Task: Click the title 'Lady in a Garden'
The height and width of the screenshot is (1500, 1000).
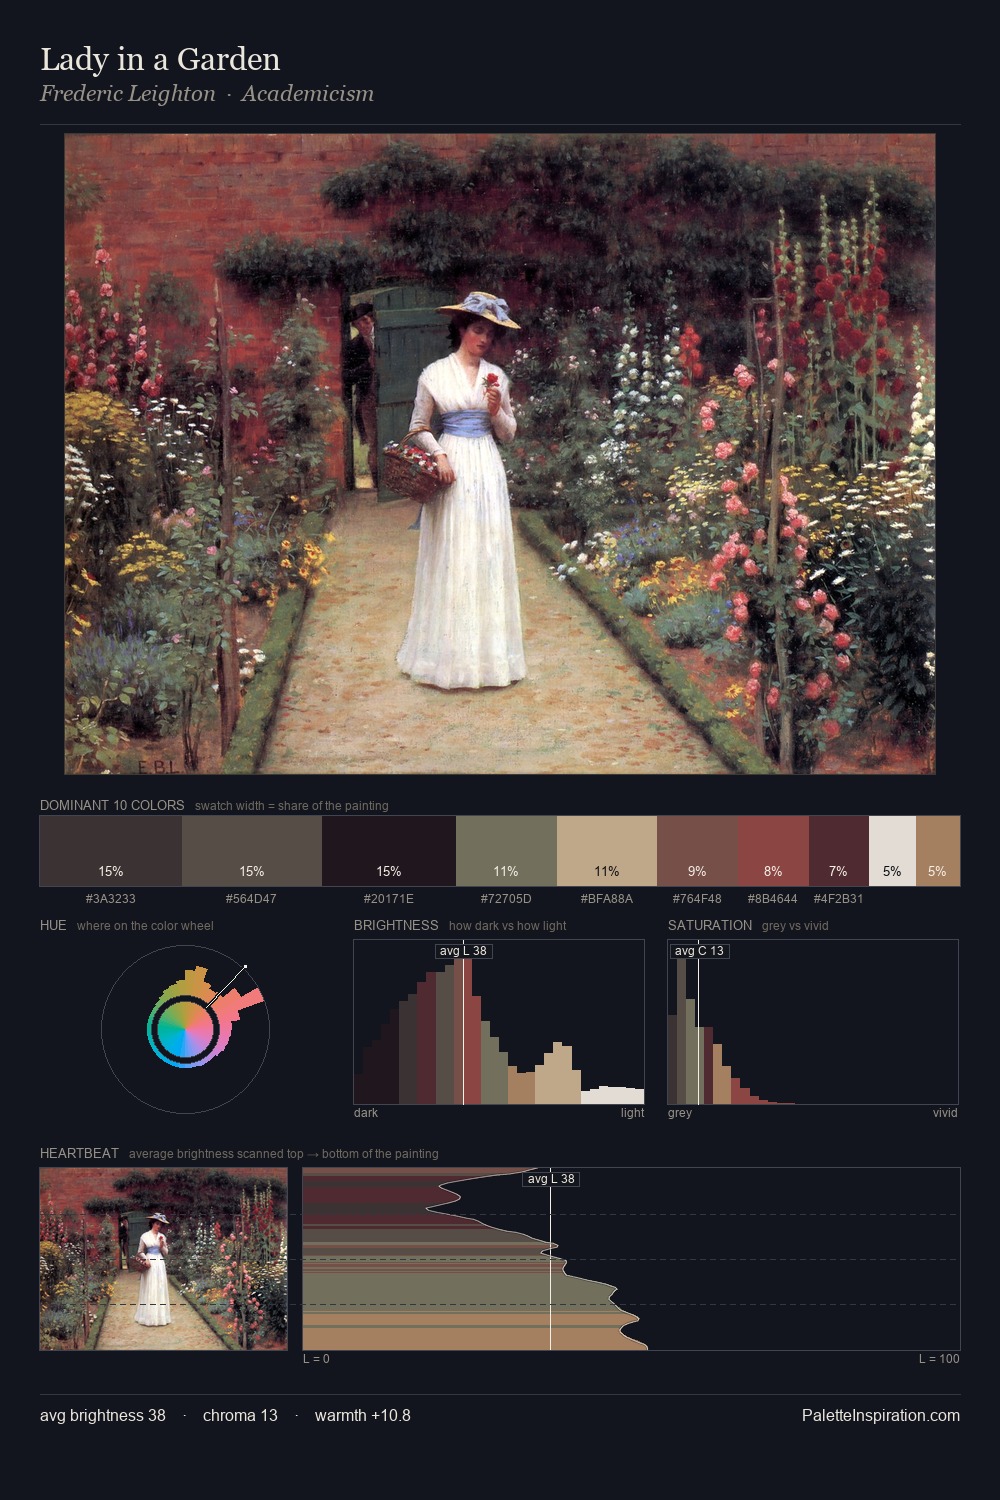Action: (x=160, y=59)
